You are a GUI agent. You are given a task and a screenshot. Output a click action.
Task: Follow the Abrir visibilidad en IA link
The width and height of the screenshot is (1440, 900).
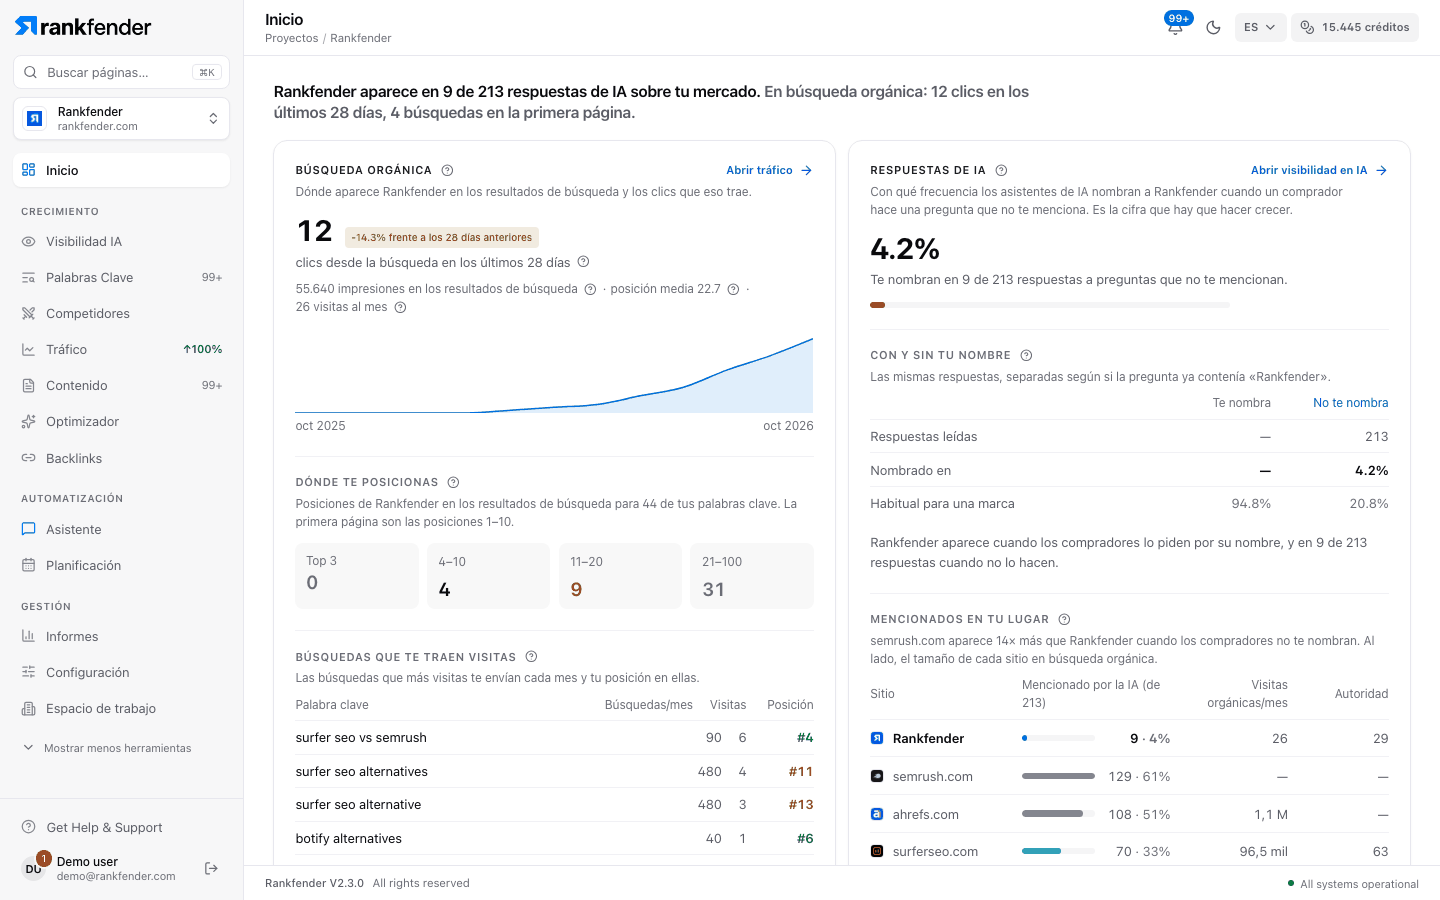coord(1319,170)
